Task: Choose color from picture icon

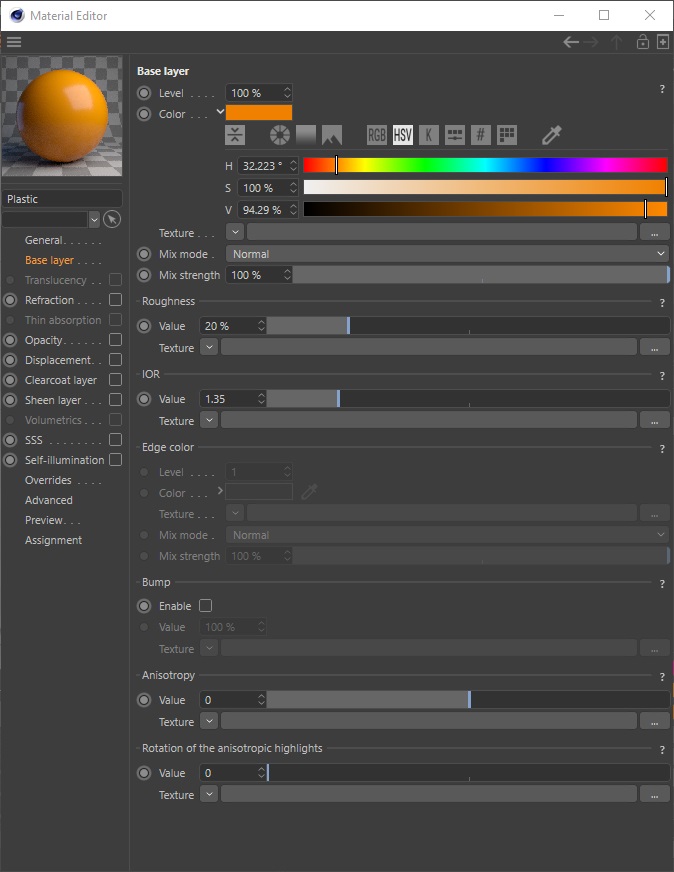Action: pos(332,135)
